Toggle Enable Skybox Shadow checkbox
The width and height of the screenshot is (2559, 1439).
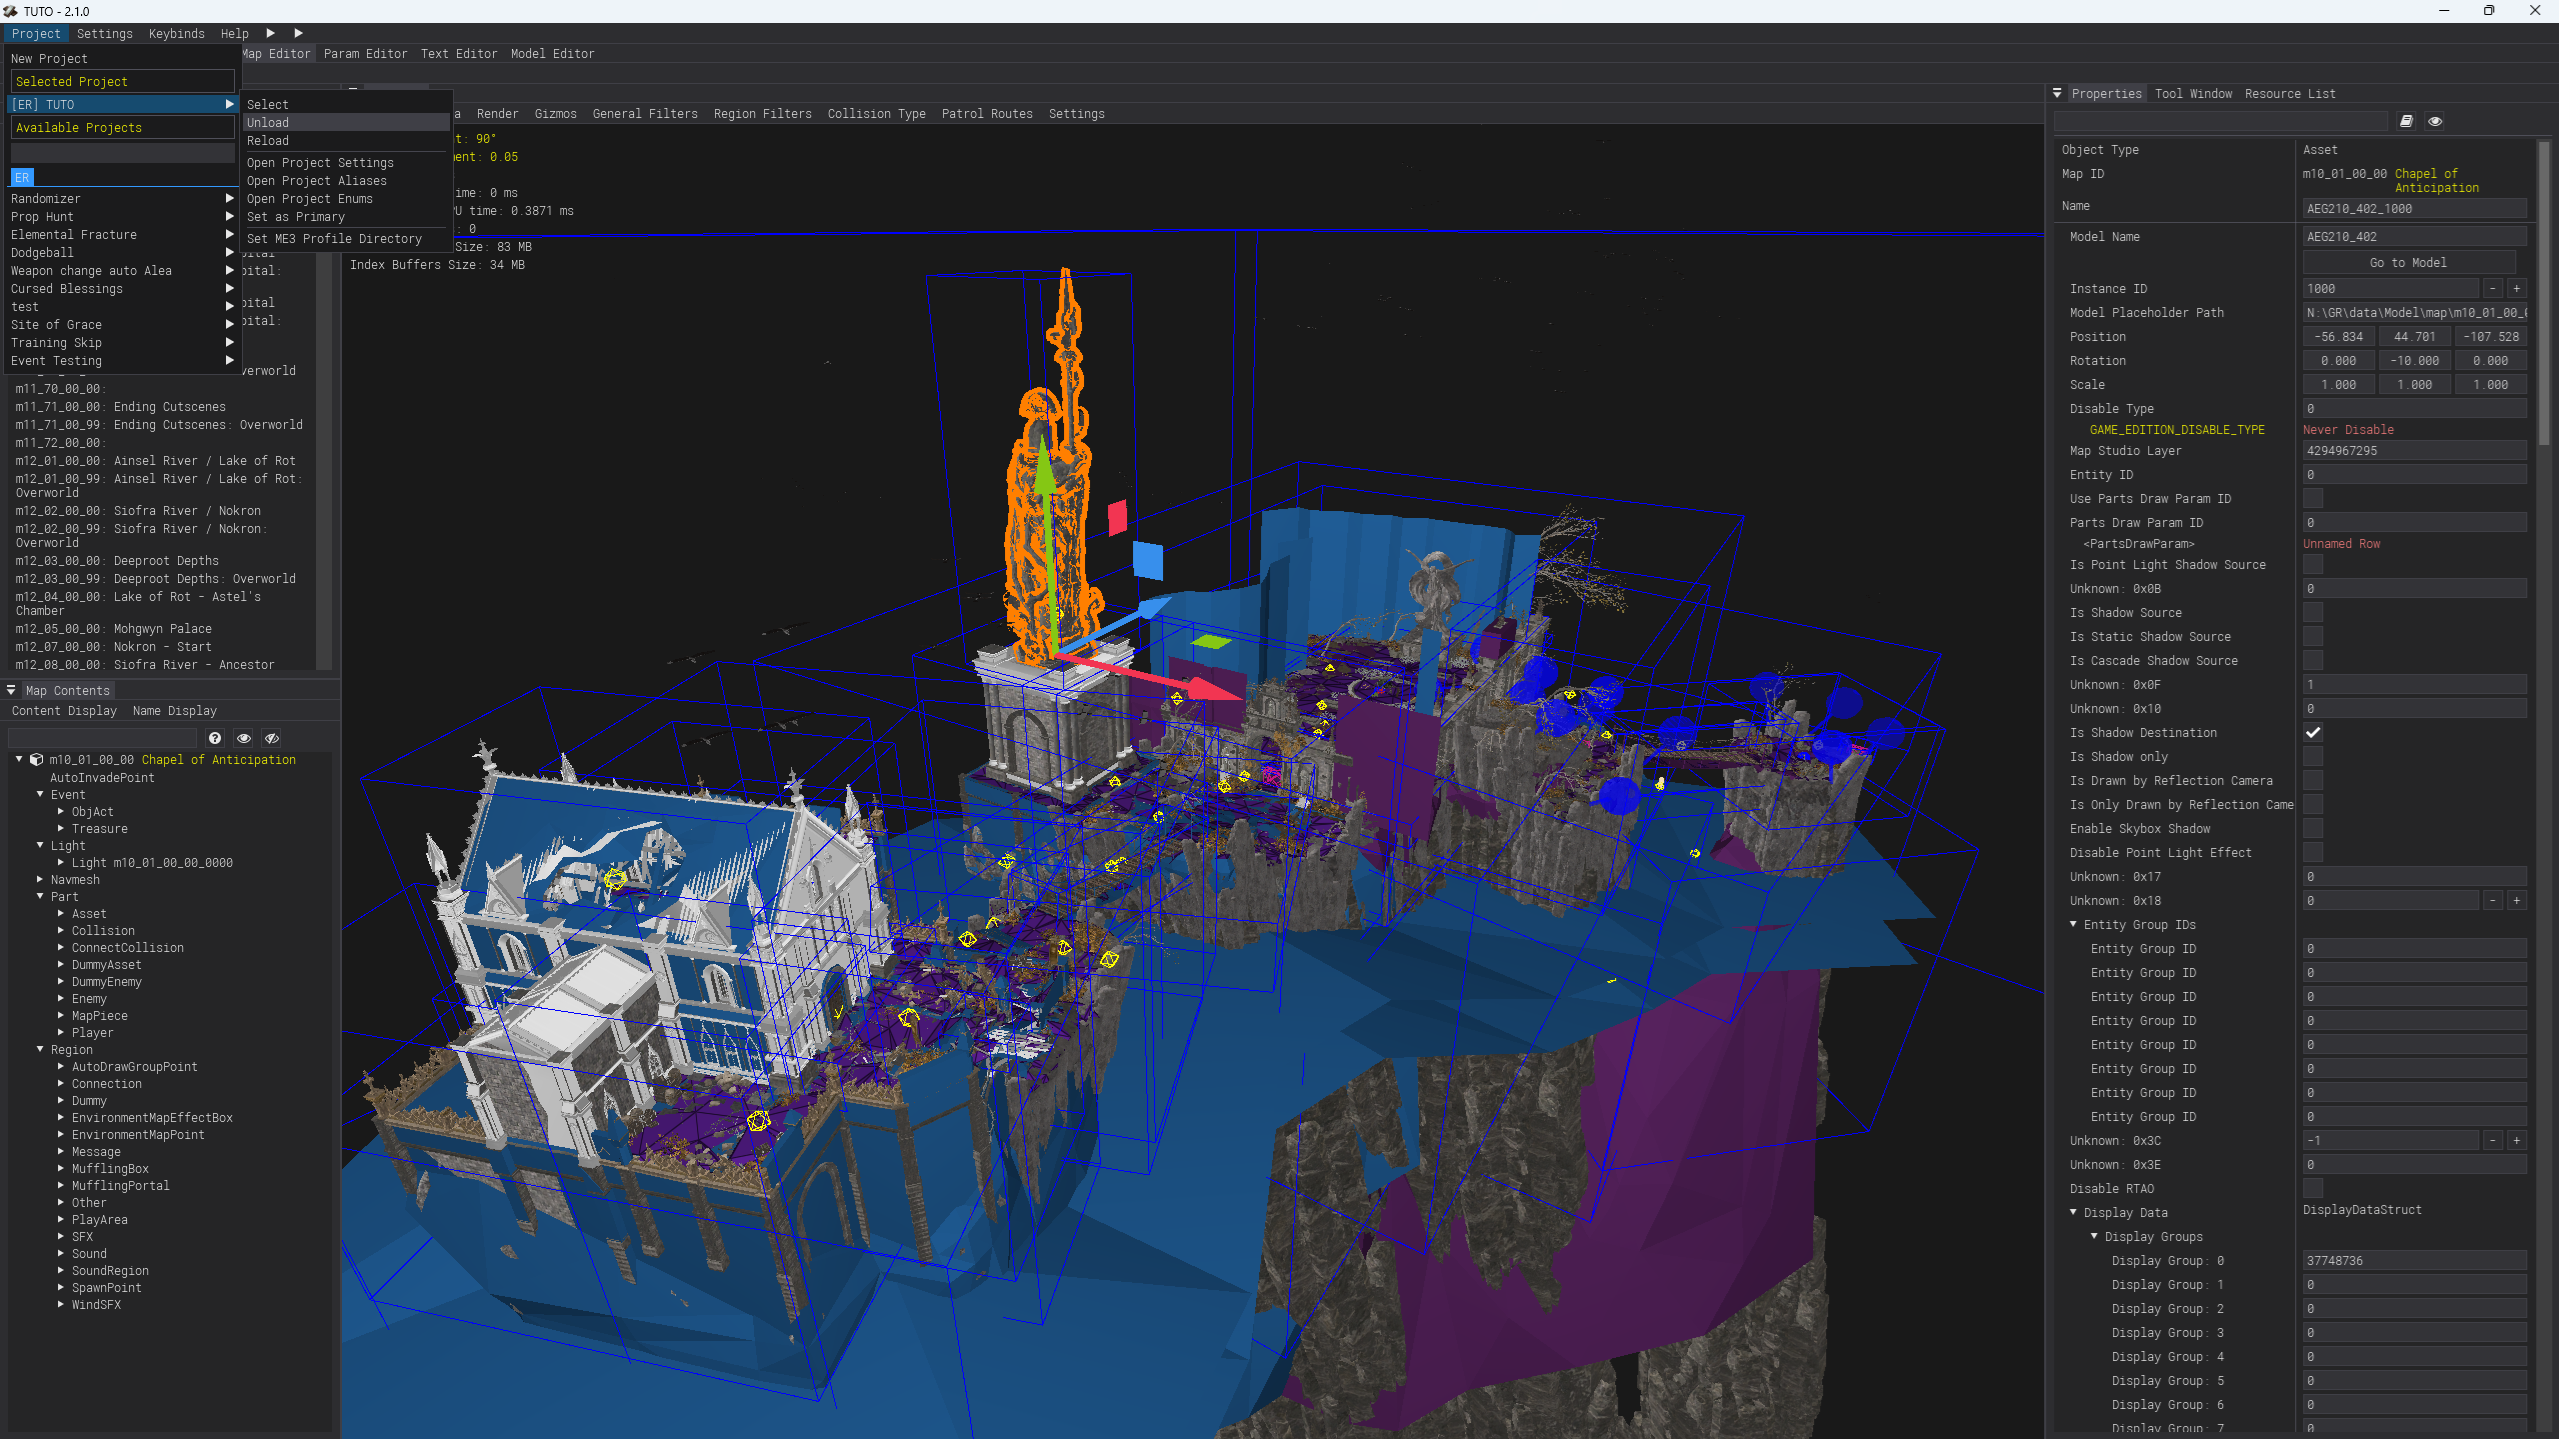(2313, 829)
